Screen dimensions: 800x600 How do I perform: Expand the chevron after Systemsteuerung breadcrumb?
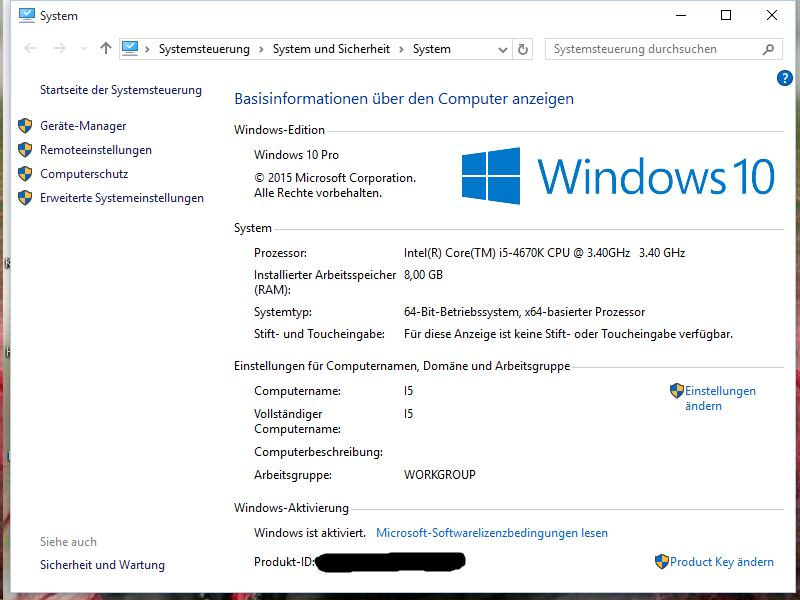click(261, 49)
